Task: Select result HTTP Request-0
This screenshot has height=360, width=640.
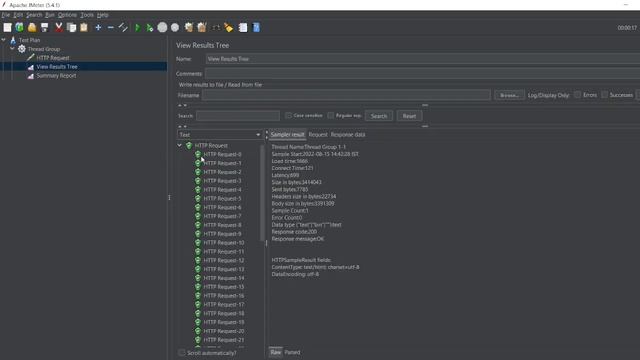Action: (222, 154)
